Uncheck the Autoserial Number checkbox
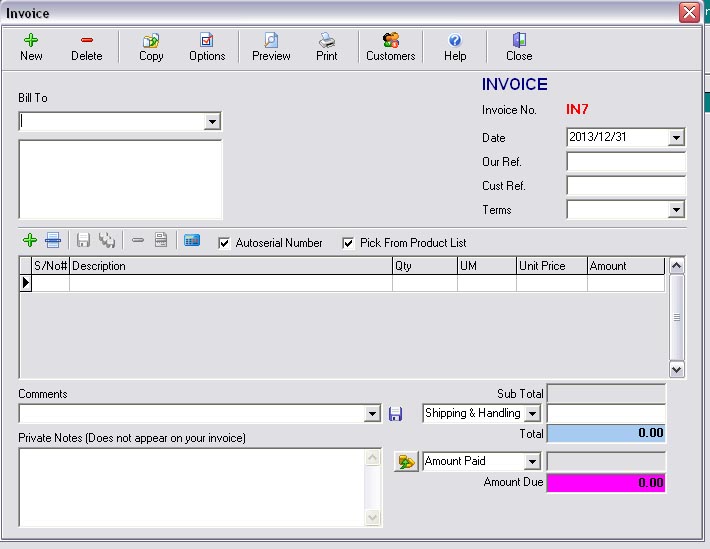Screen dimensions: 710x549 pyautogui.click(x=224, y=243)
